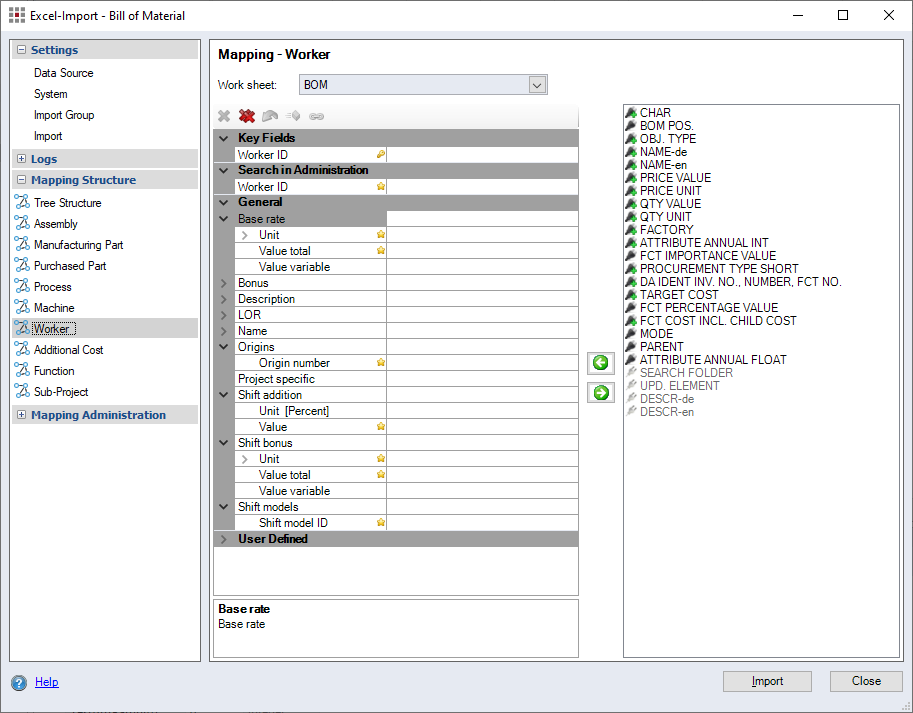Click the green right arrow remove button

(x=601, y=393)
